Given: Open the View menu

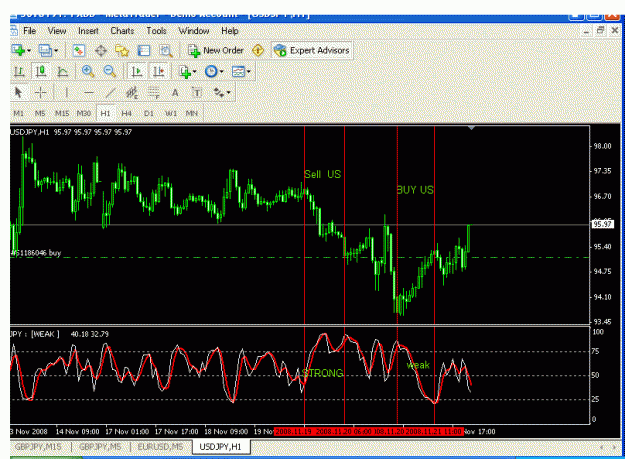Looking at the screenshot, I should pyautogui.click(x=57, y=31).
